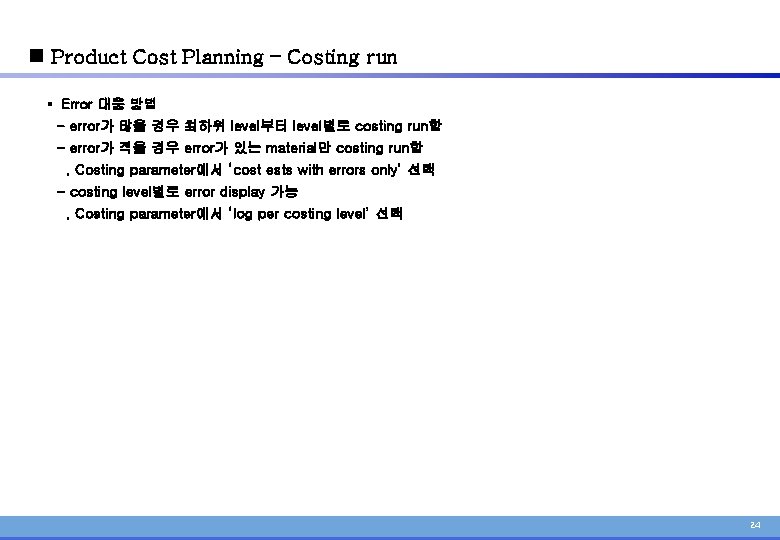The image size is (780, 540).
Task: Click the line containing 'cost ests with errors only'
Action: coord(250,170)
